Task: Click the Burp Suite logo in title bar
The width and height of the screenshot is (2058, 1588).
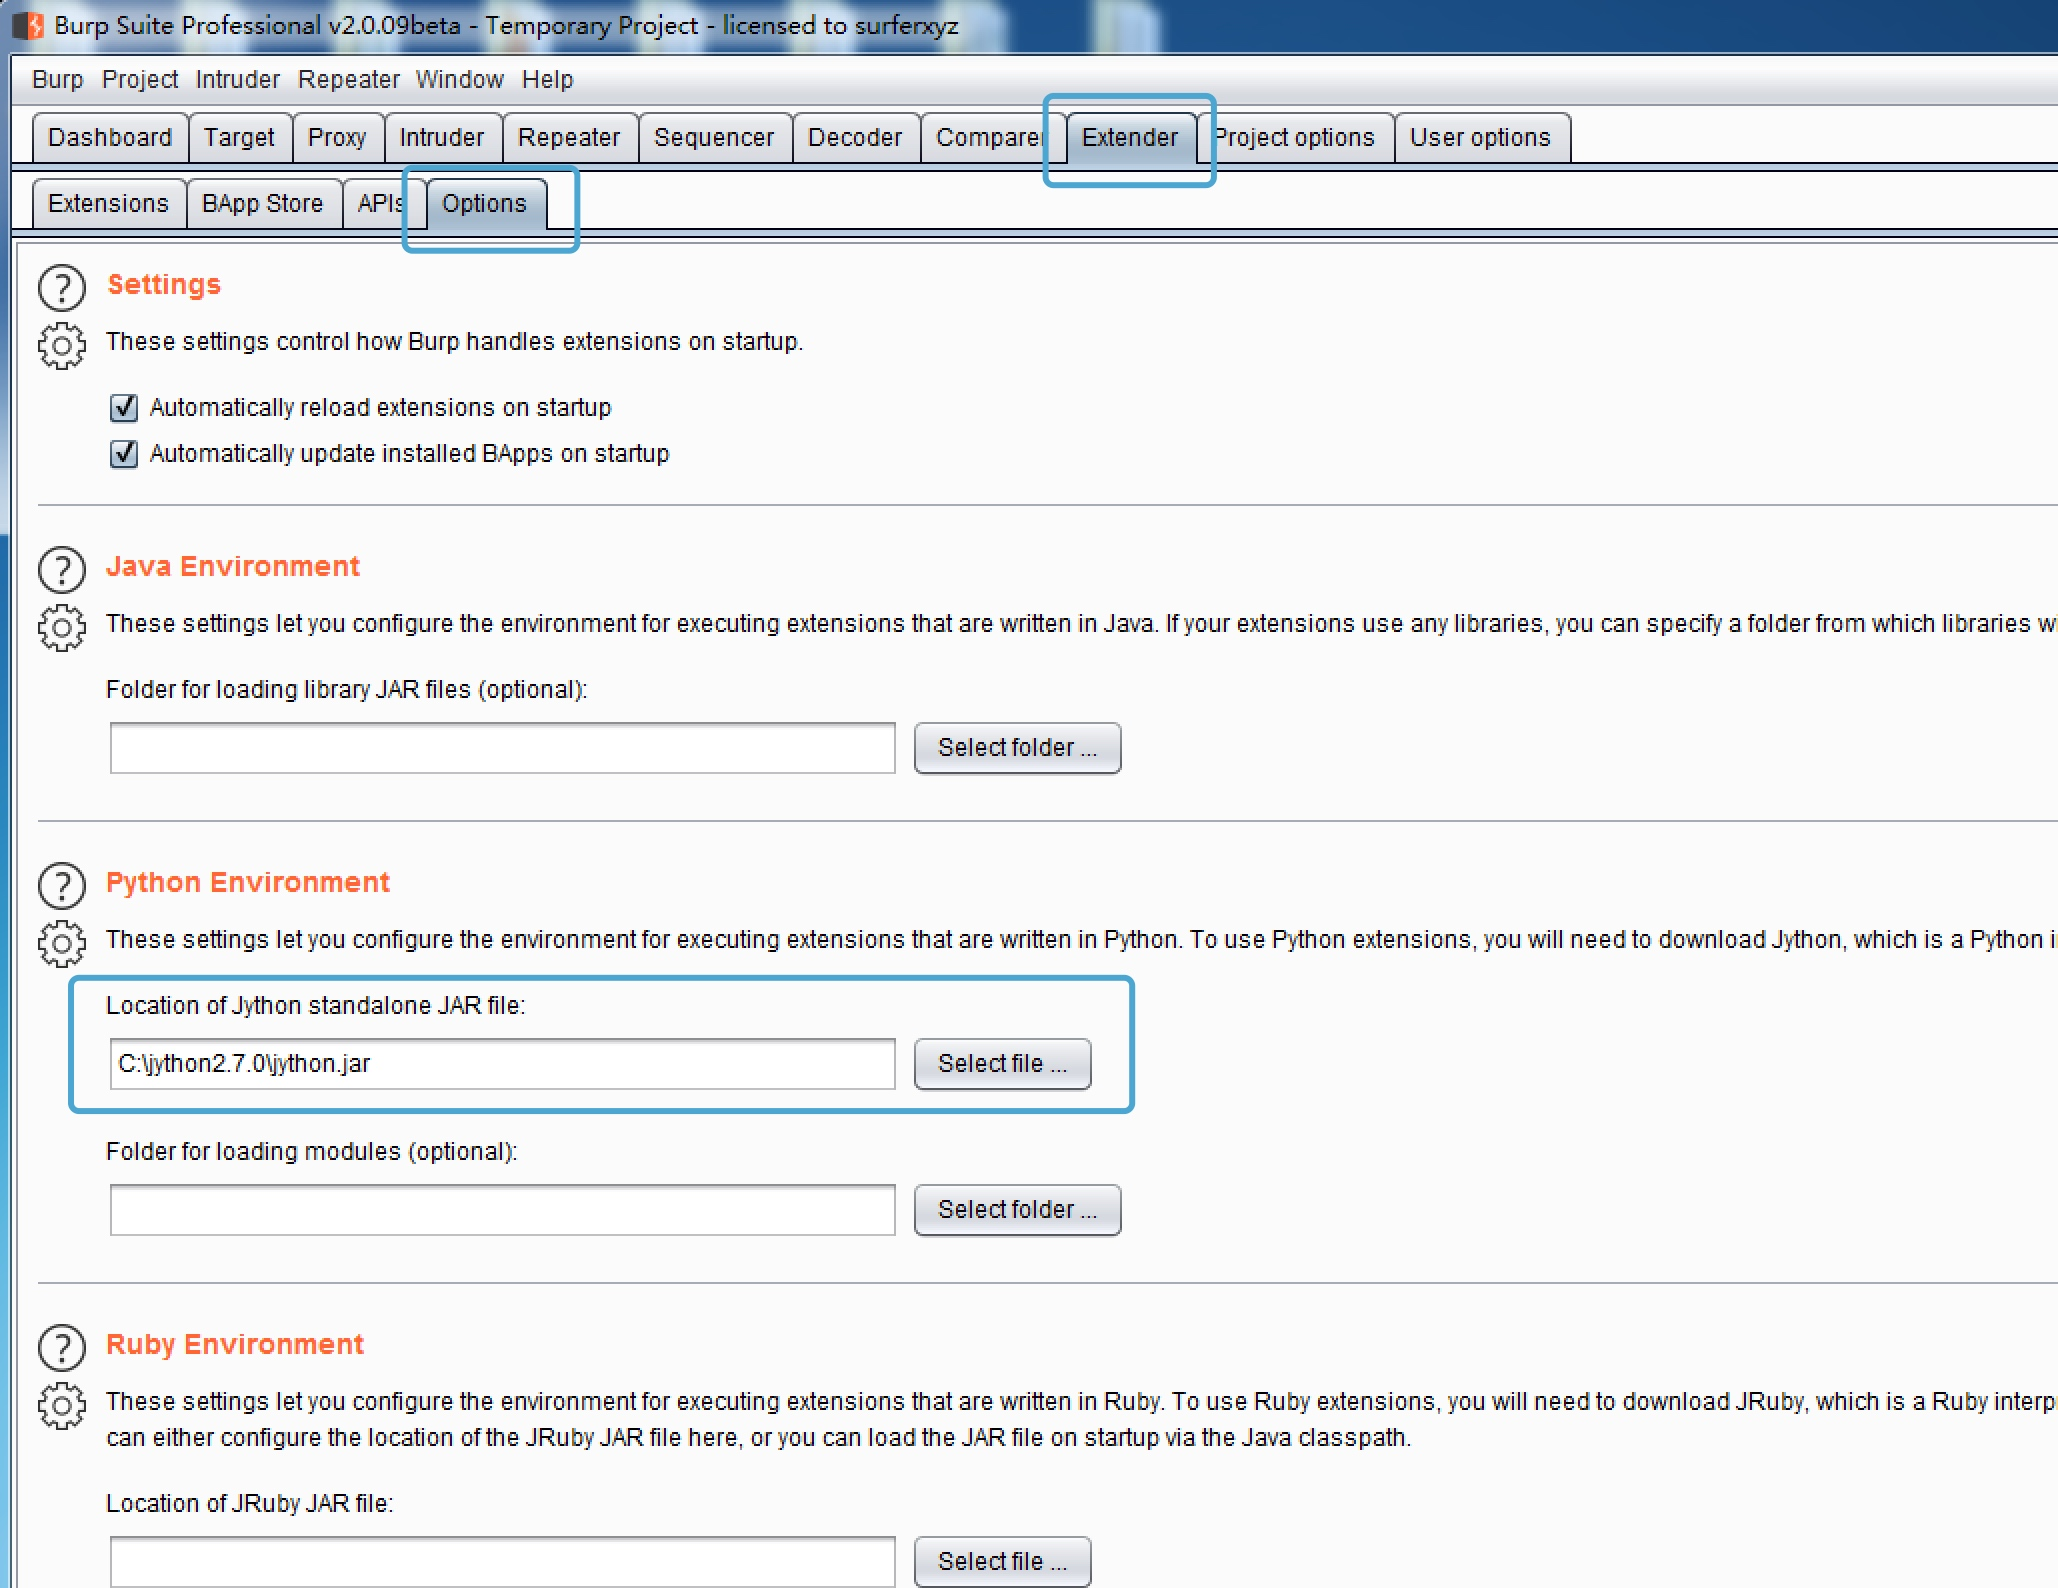Action: click(x=28, y=25)
